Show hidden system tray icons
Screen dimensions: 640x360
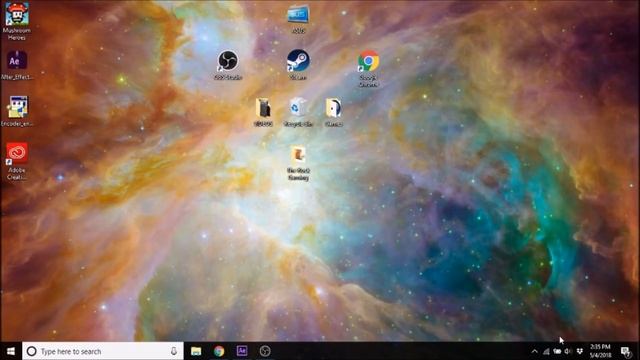click(x=534, y=351)
